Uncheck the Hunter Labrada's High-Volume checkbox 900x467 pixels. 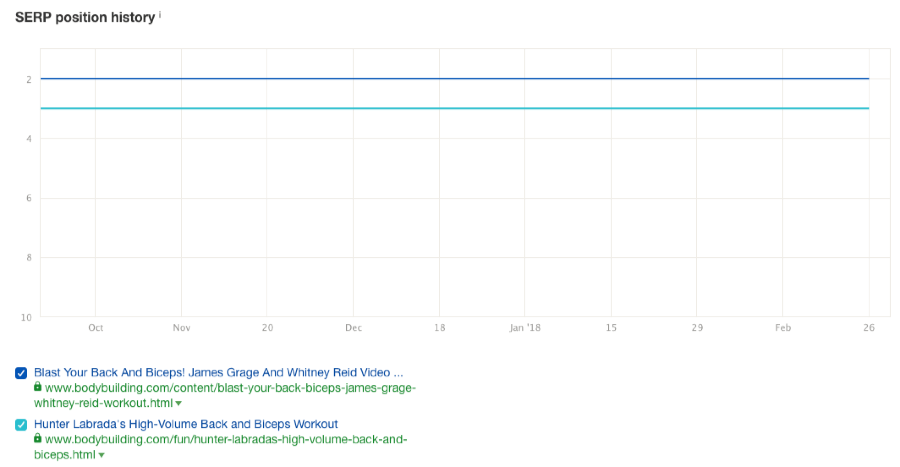click(x=21, y=424)
